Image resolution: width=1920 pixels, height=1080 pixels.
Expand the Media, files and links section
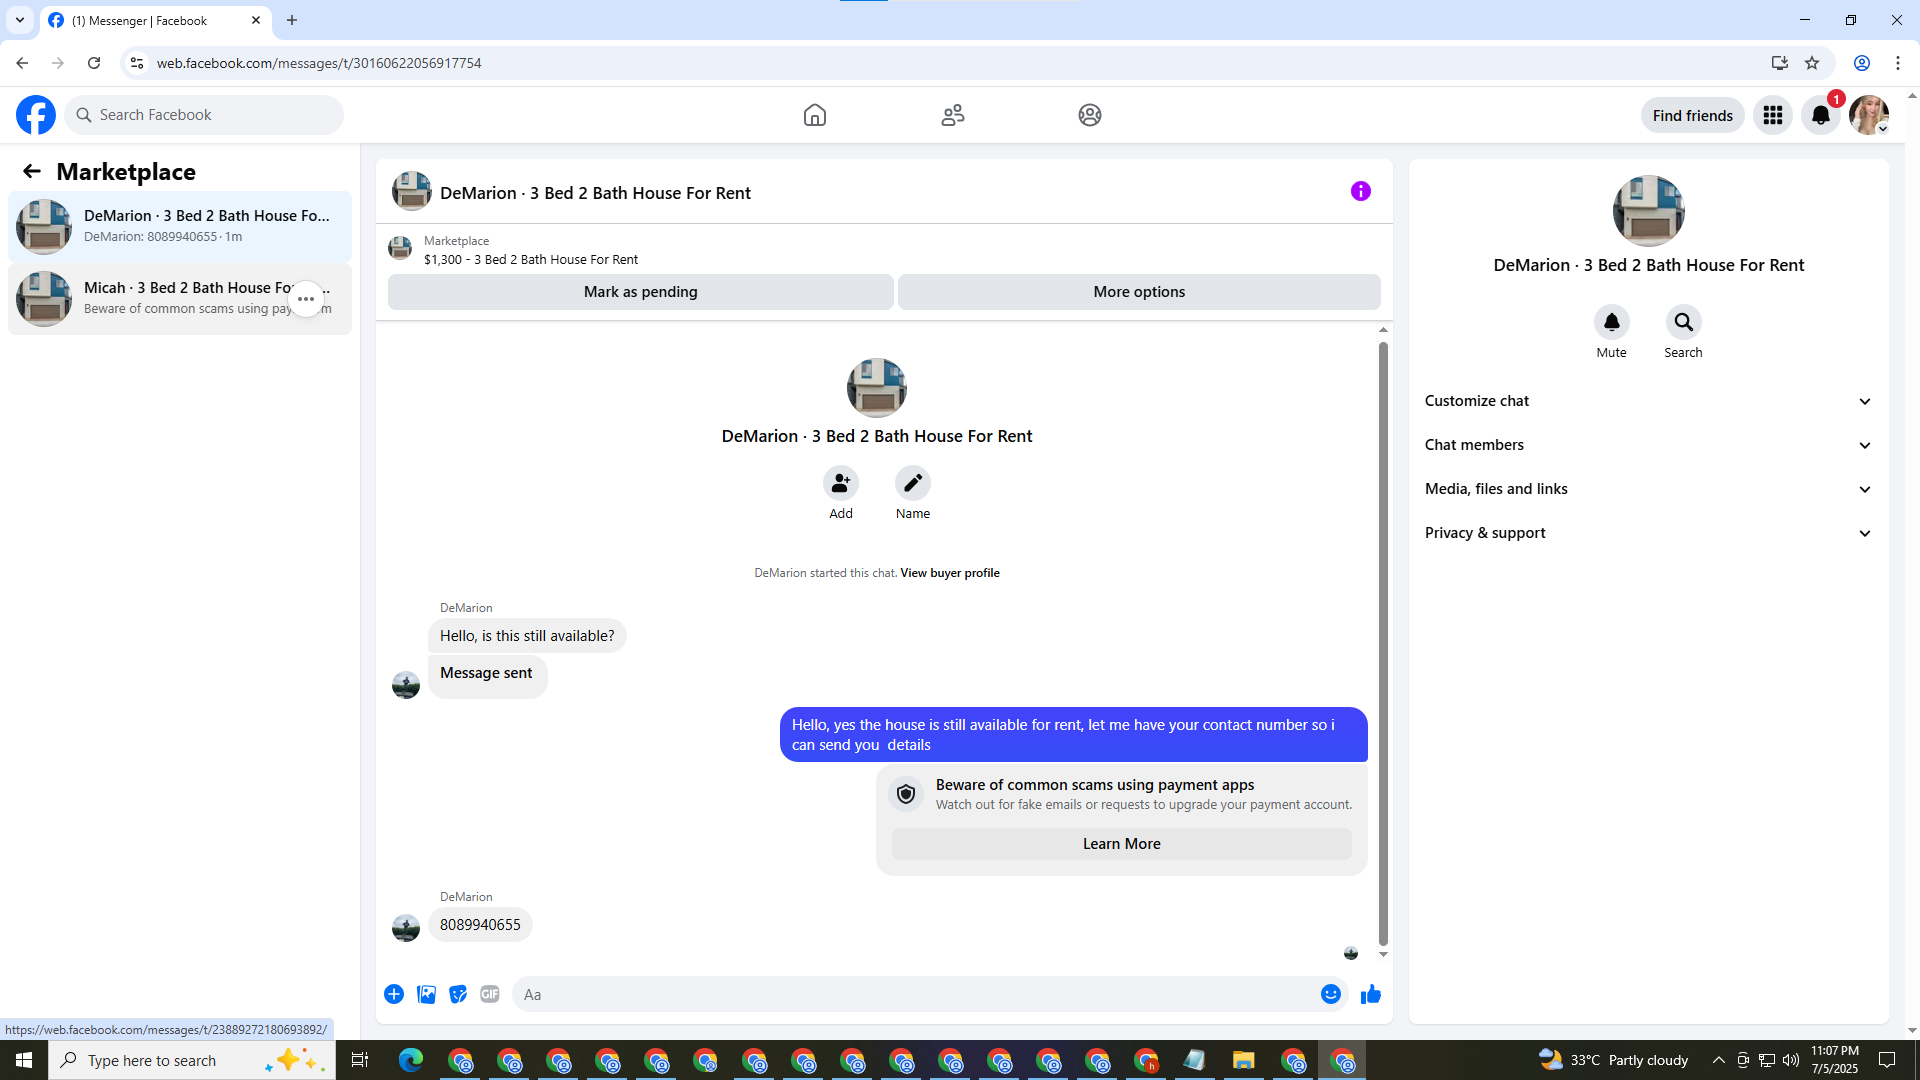point(1648,489)
